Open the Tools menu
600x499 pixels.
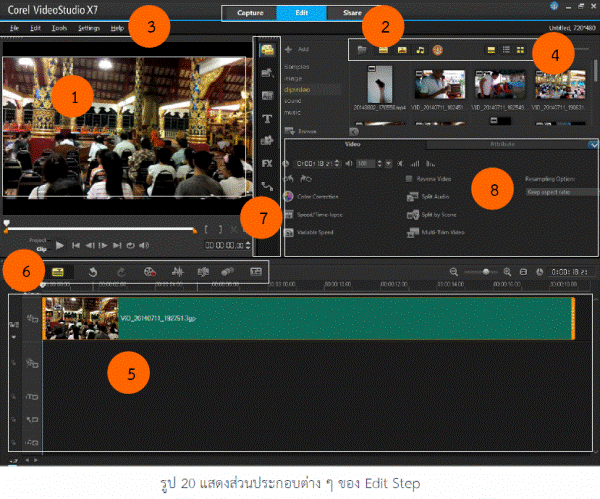[x=59, y=28]
